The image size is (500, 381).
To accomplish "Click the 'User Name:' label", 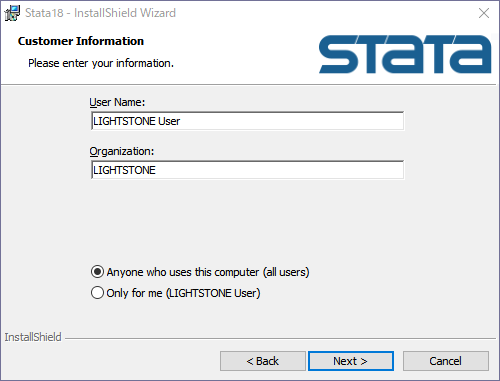I will tap(117, 102).
